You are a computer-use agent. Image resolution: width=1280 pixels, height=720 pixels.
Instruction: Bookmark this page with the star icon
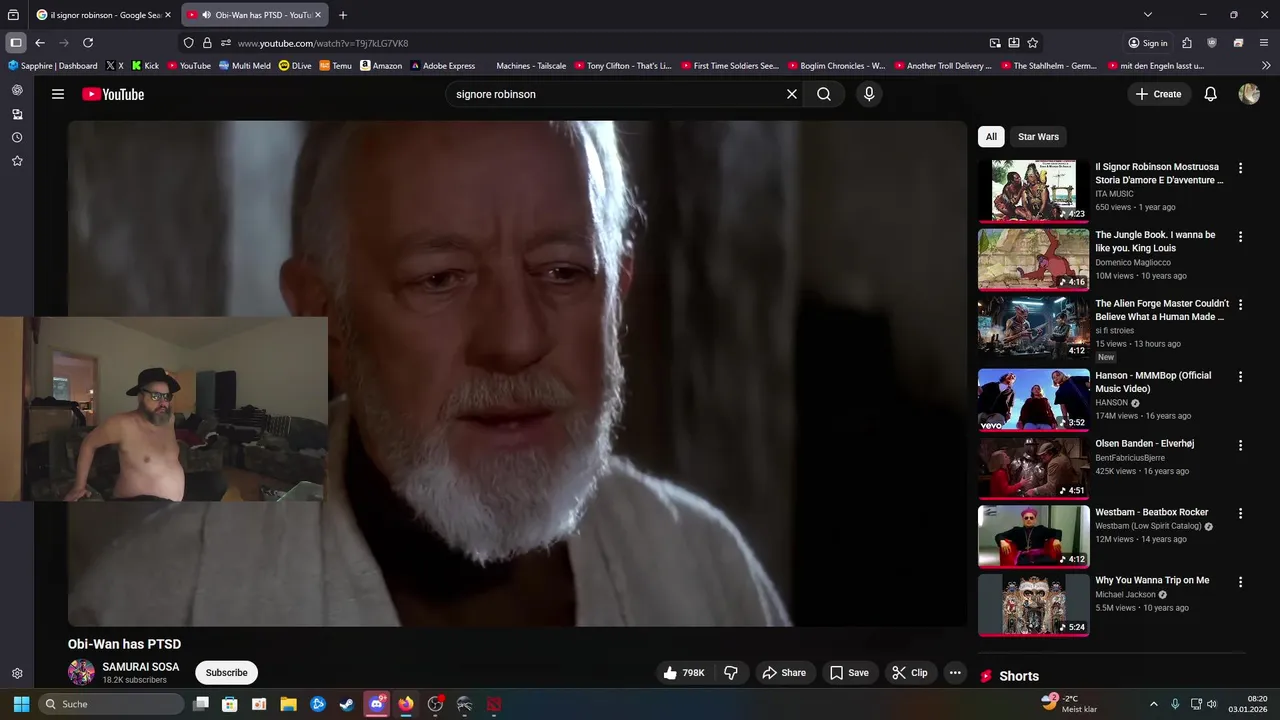point(1033,43)
